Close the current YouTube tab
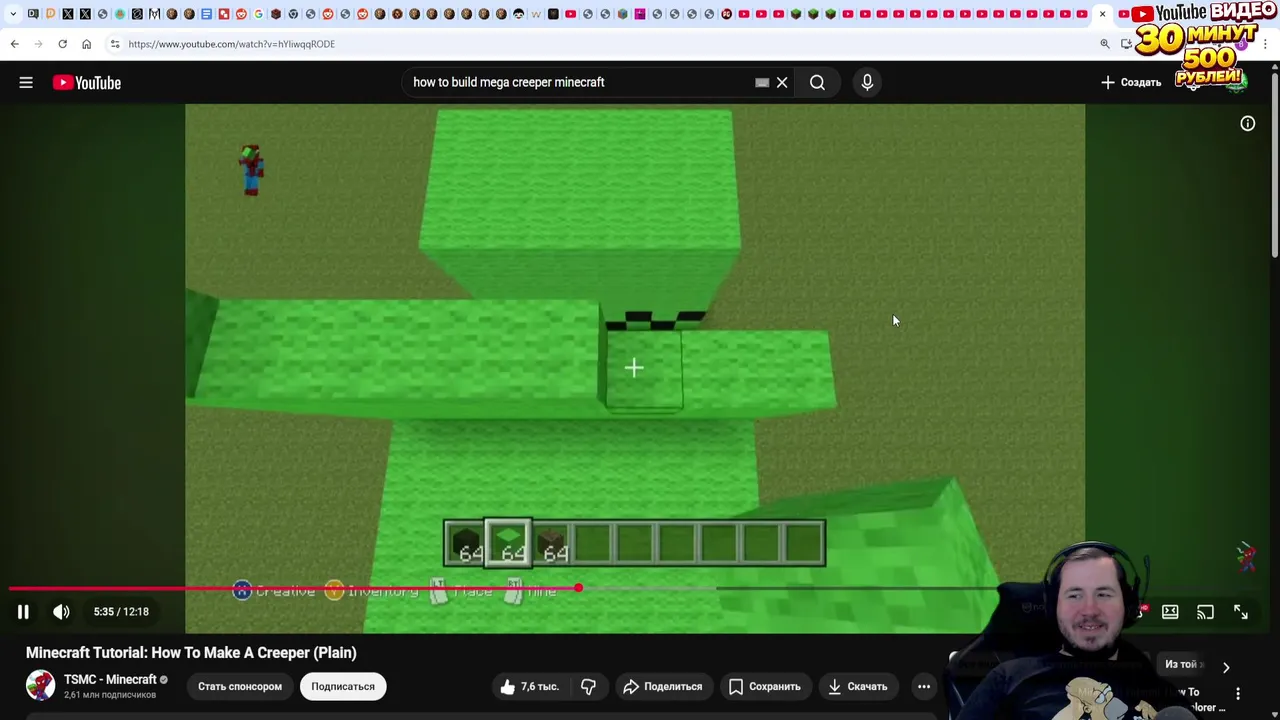 (1103, 14)
